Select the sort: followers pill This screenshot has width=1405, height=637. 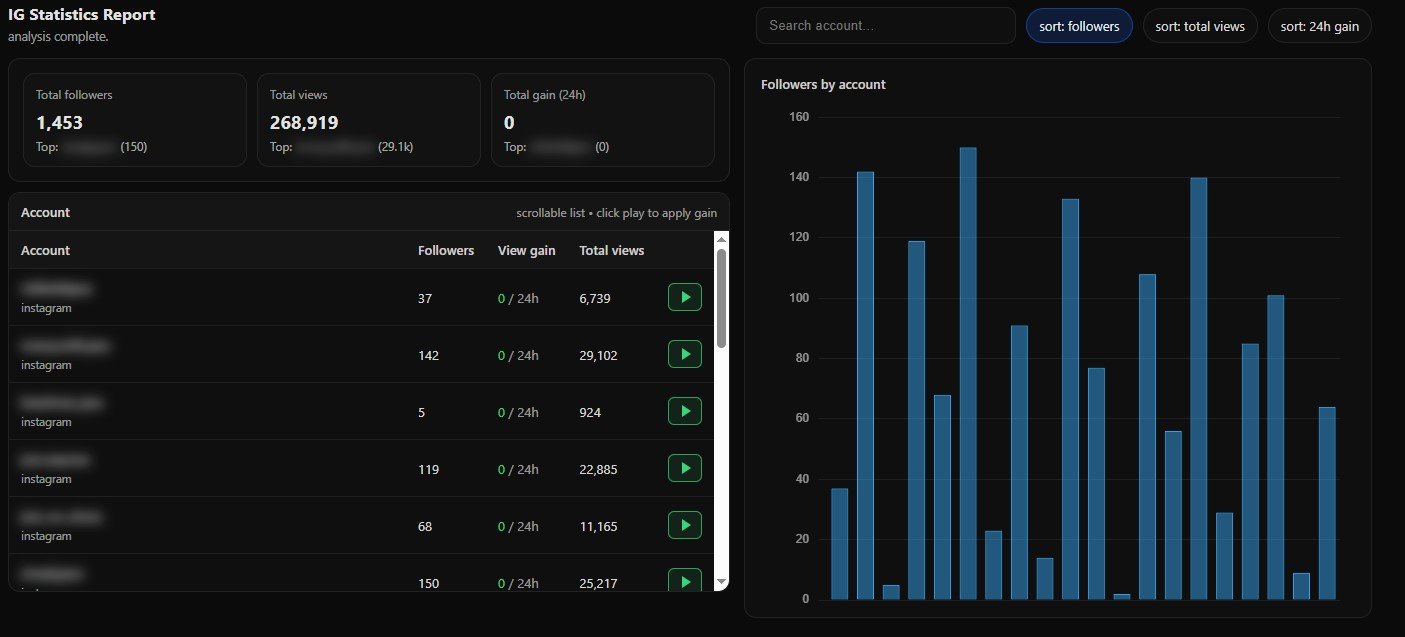(1079, 26)
